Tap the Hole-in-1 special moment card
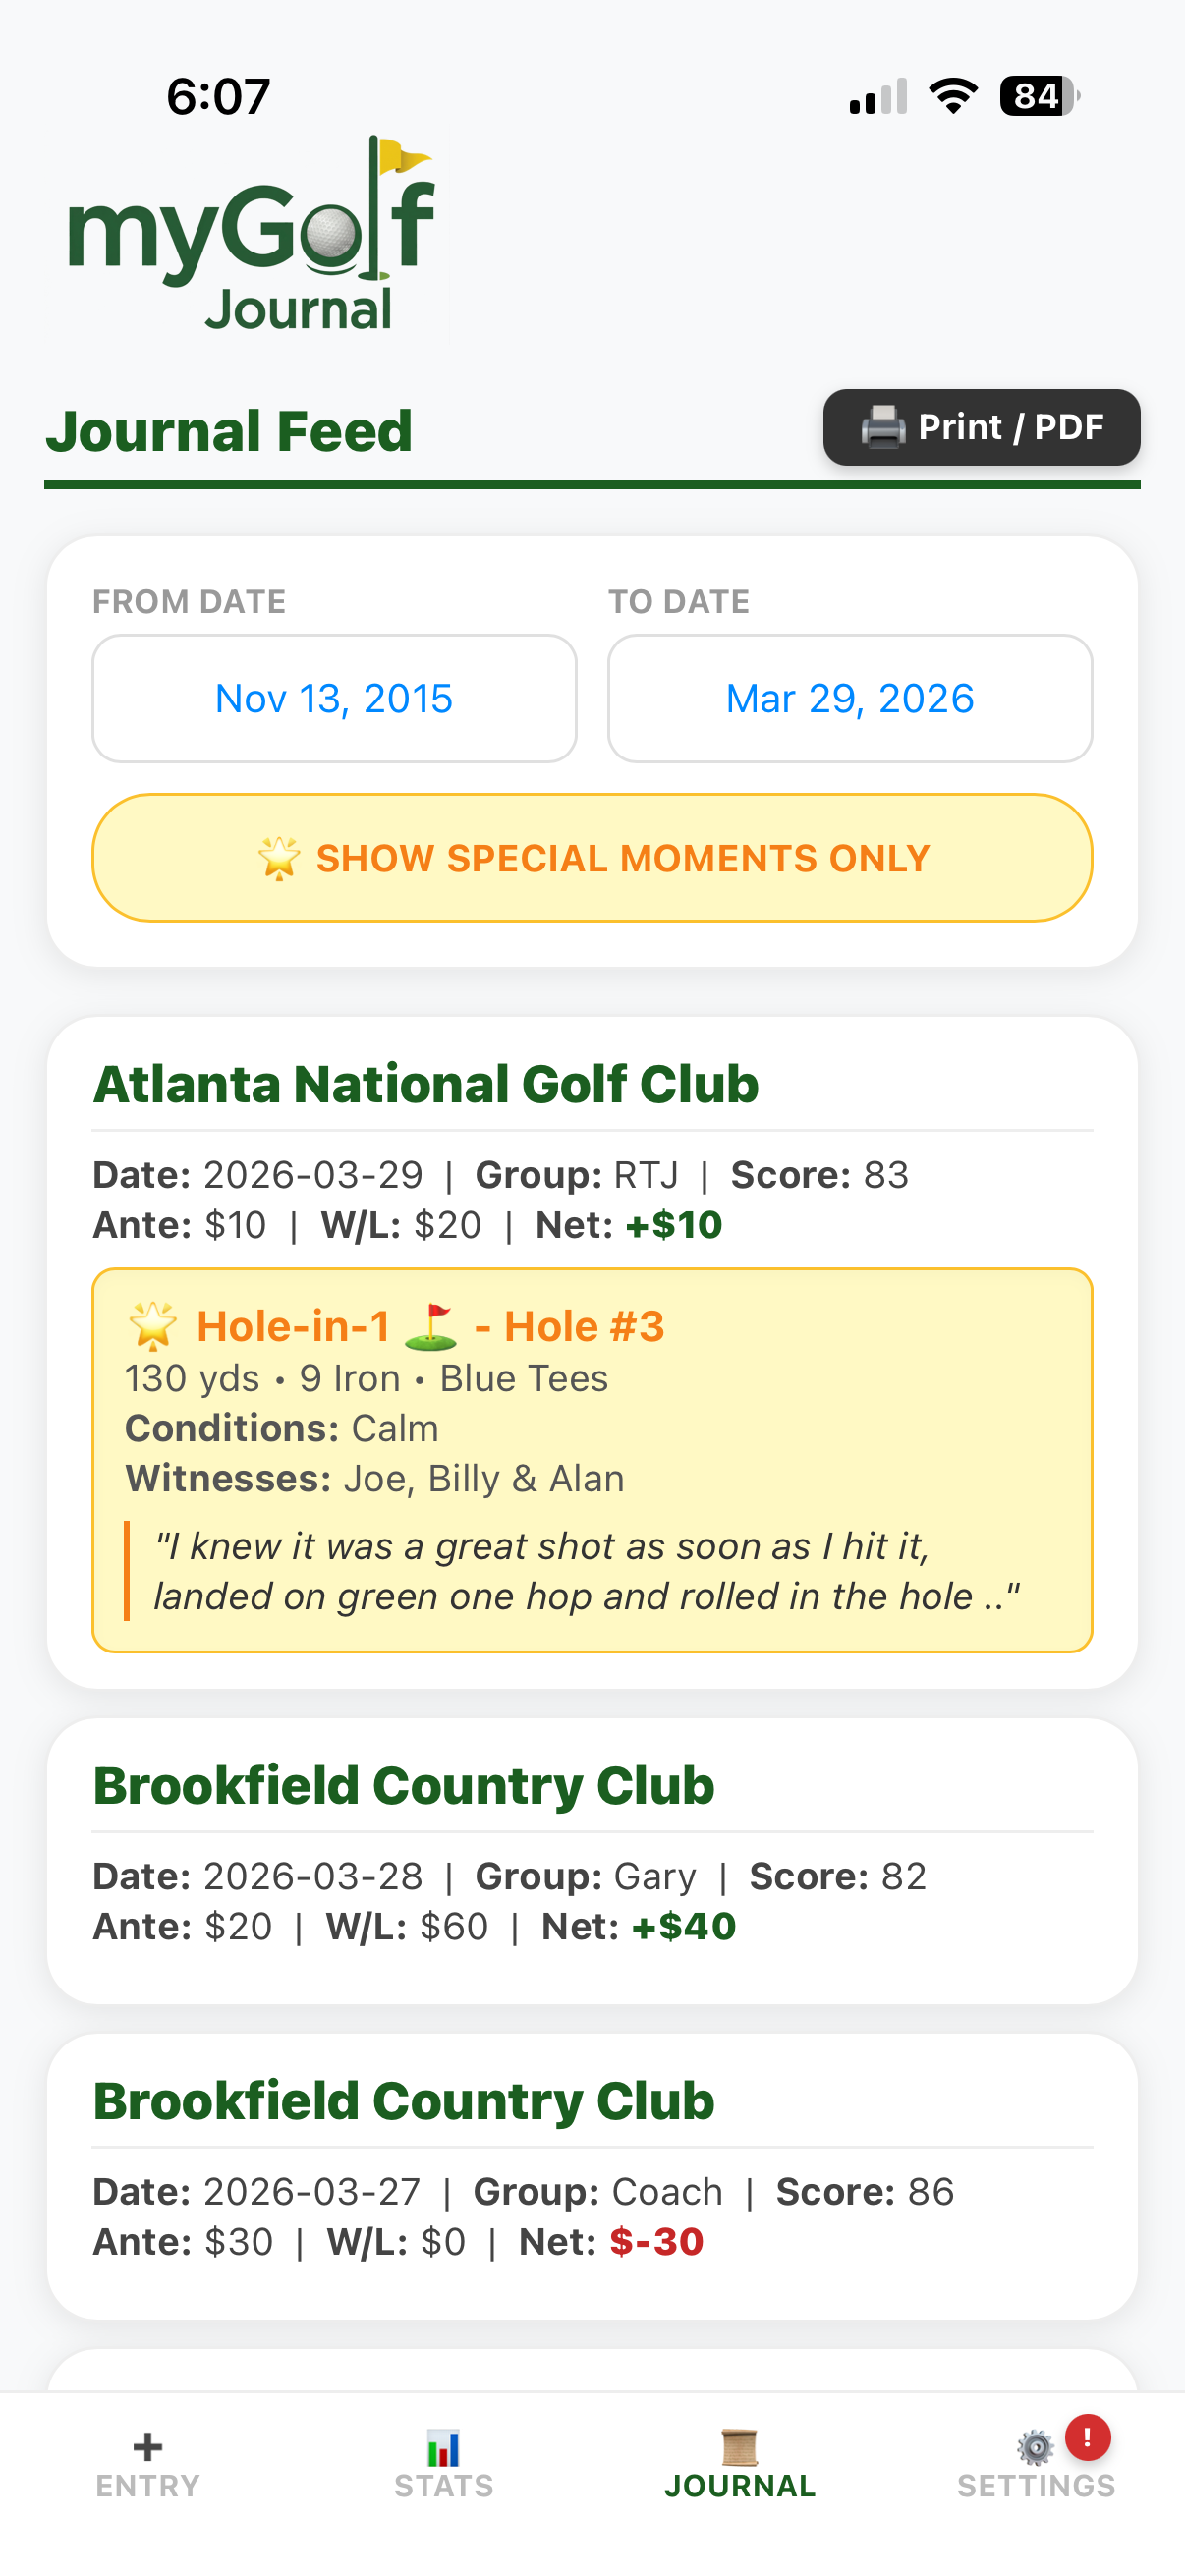The height and width of the screenshot is (2576, 1185). click(x=592, y=1460)
